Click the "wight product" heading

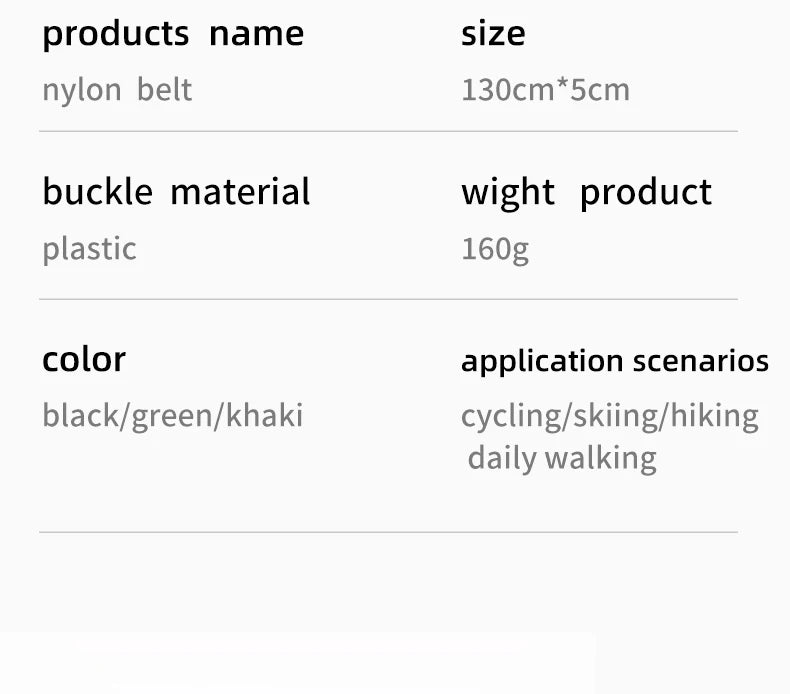[x=586, y=192]
